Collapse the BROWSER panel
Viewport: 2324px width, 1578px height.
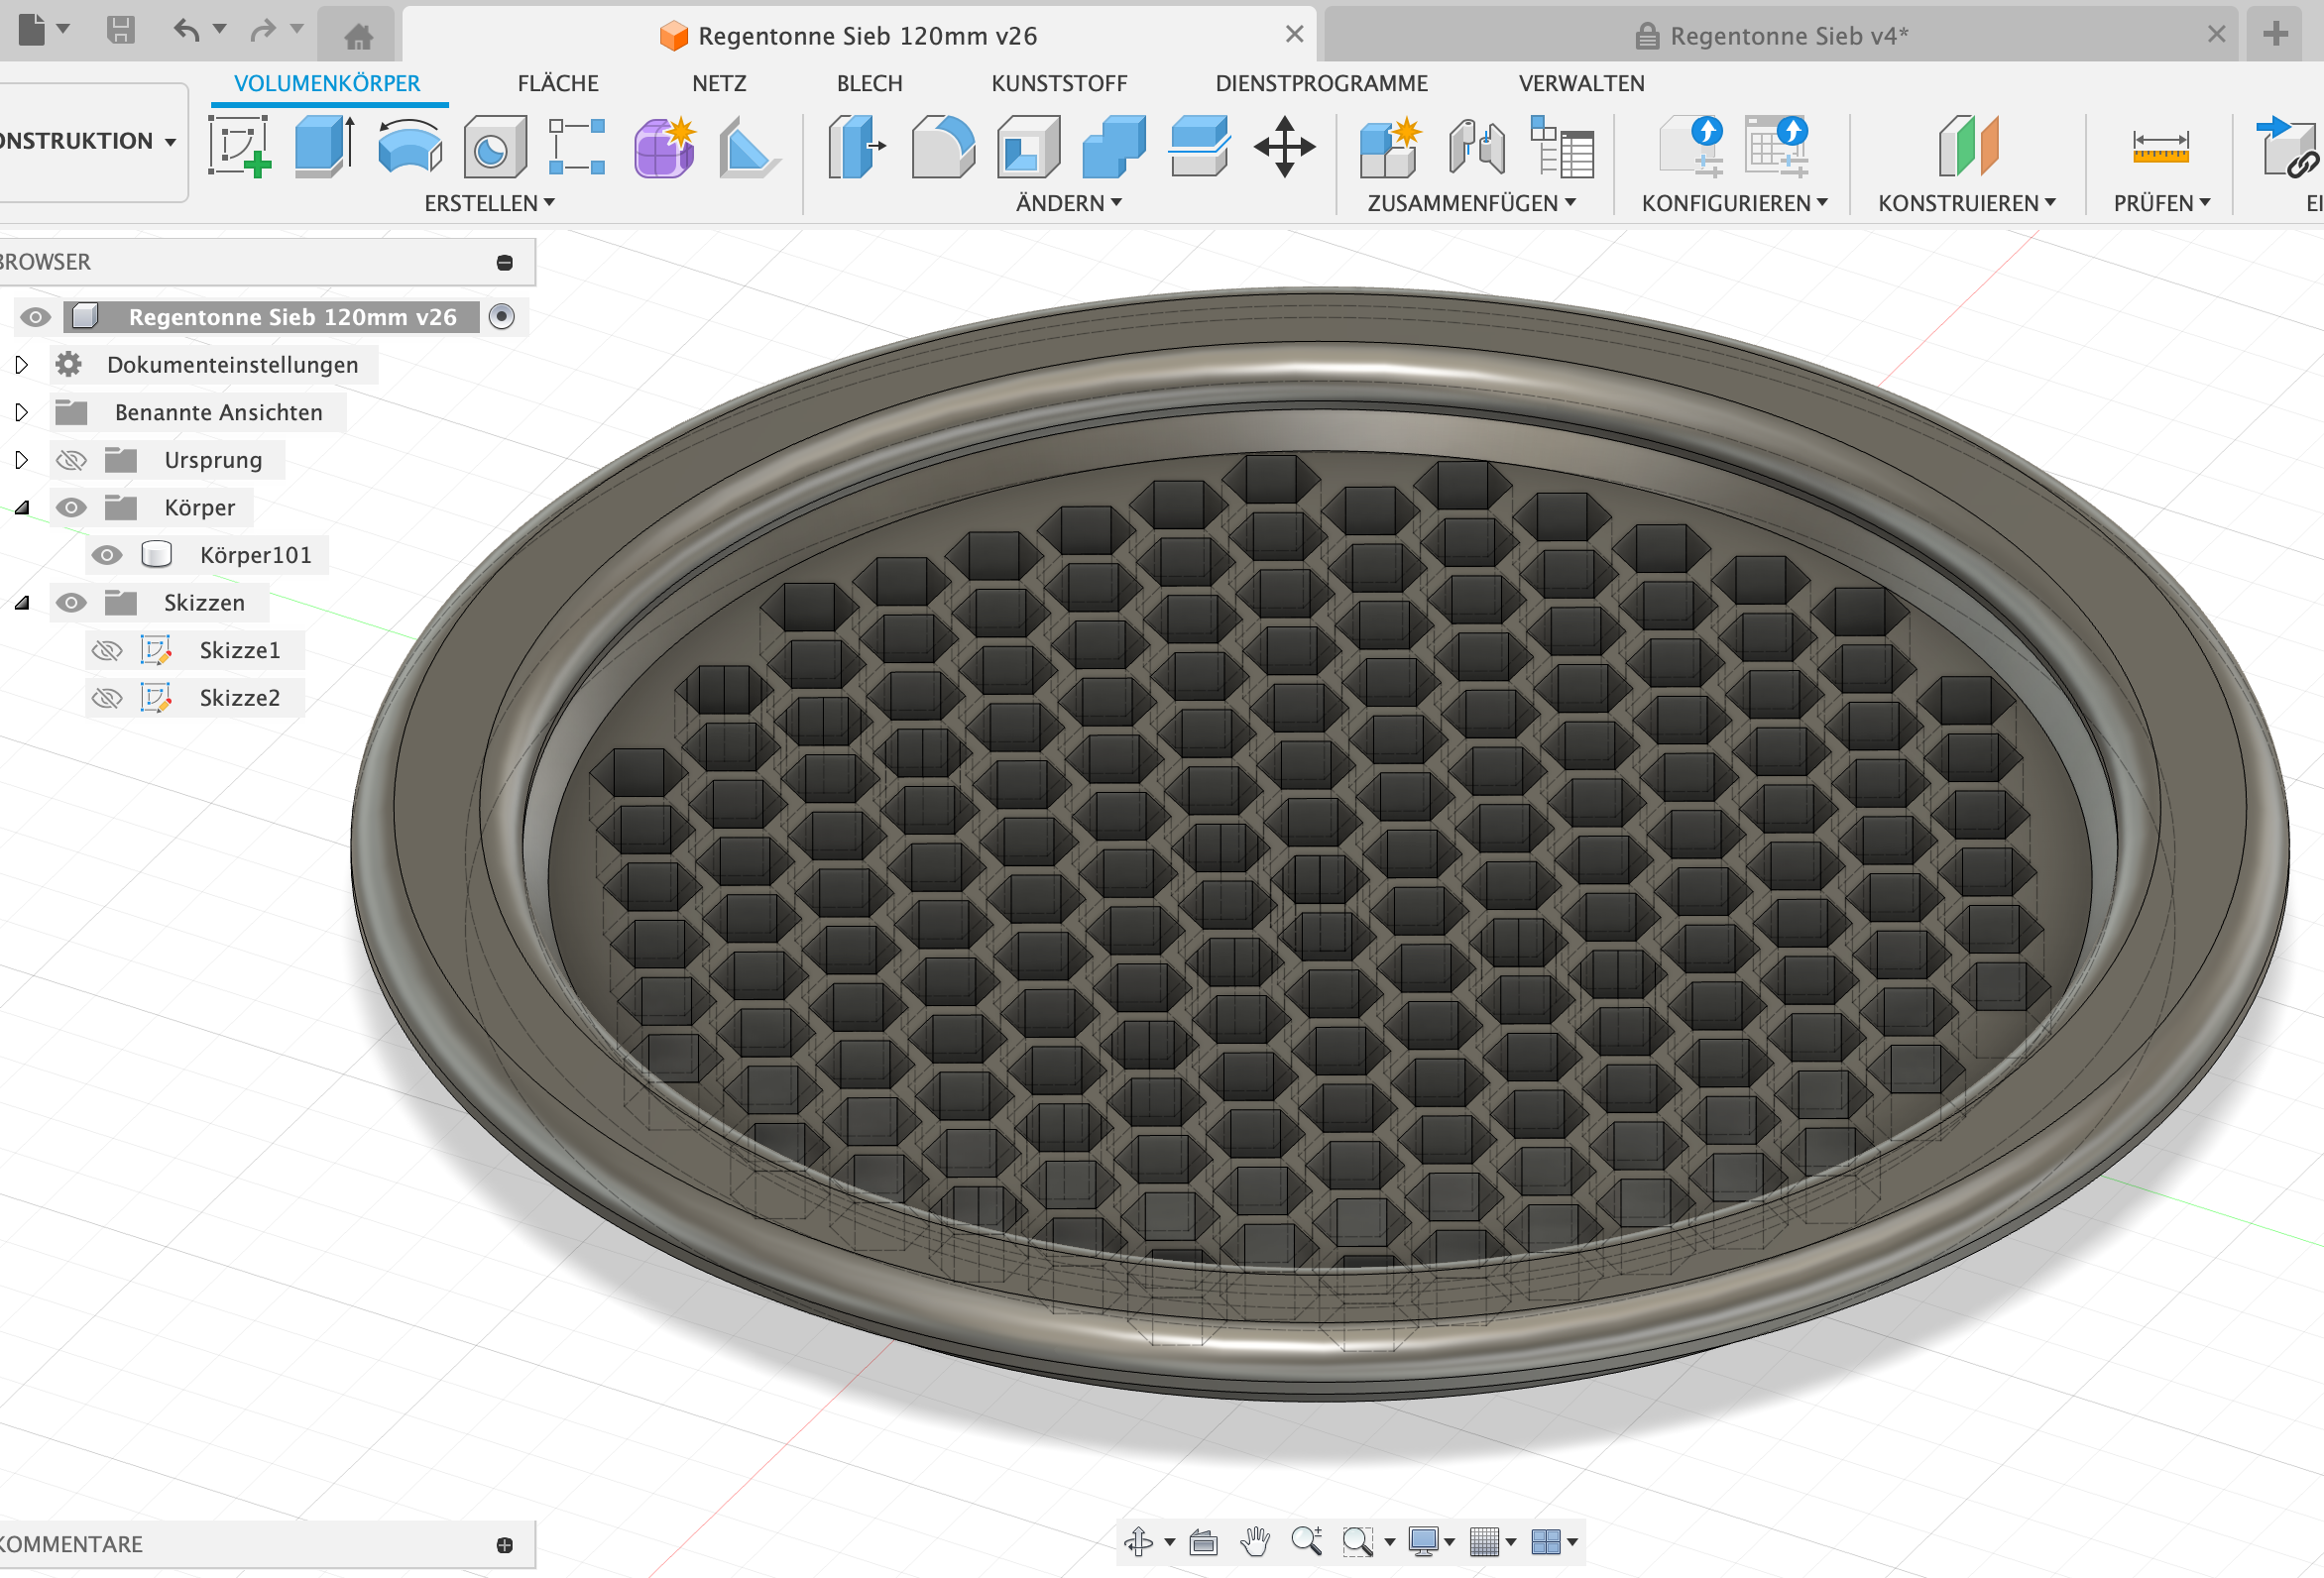[x=505, y=262]
